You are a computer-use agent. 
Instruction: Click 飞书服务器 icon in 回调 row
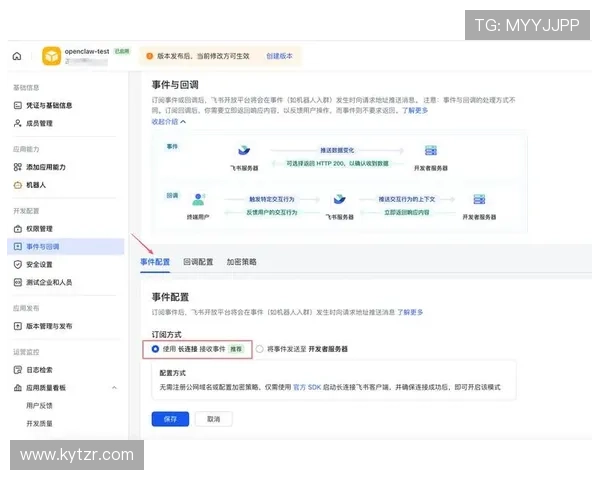339,199
